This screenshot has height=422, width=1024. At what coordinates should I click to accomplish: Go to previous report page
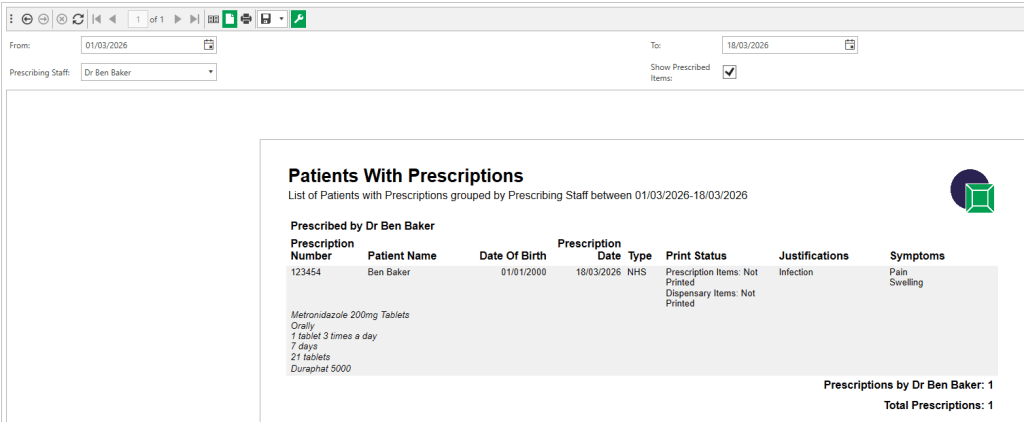pos(112,19)
